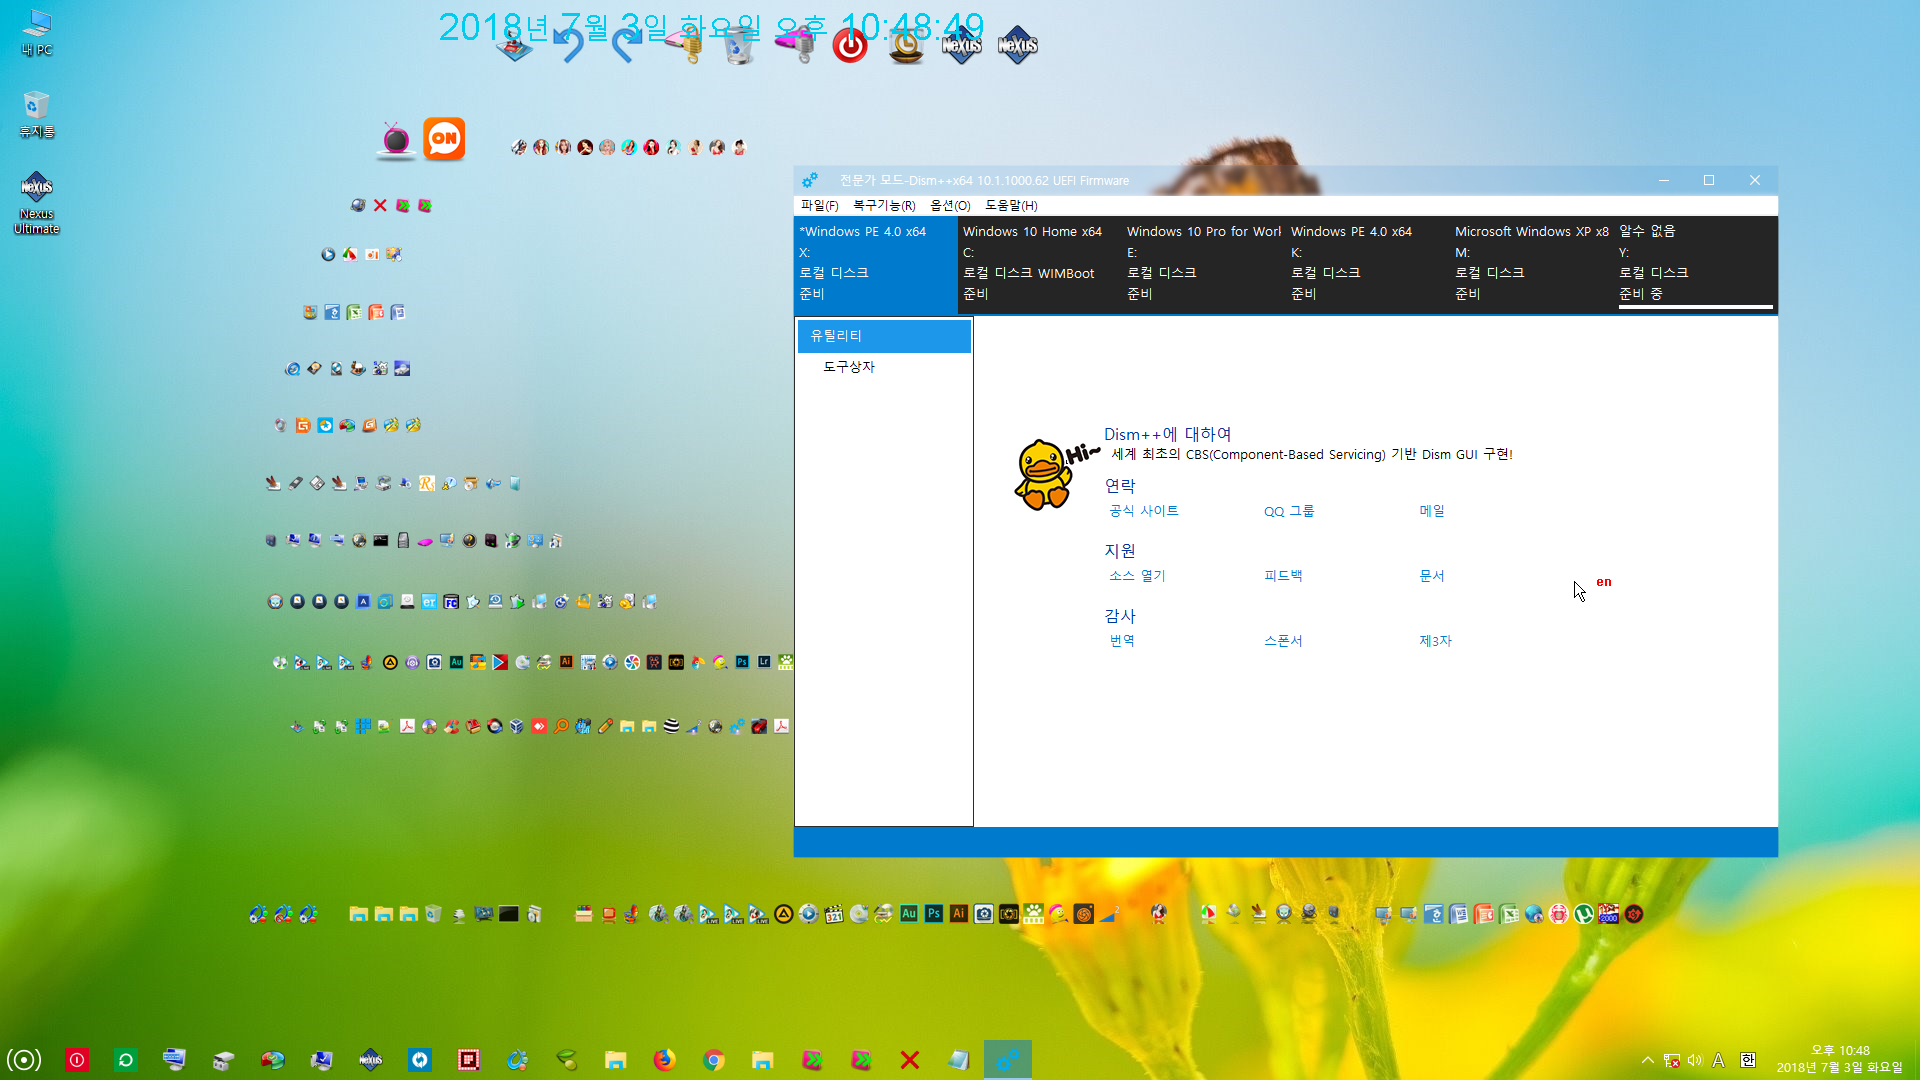Click the 번역 link

point(1122,641)
